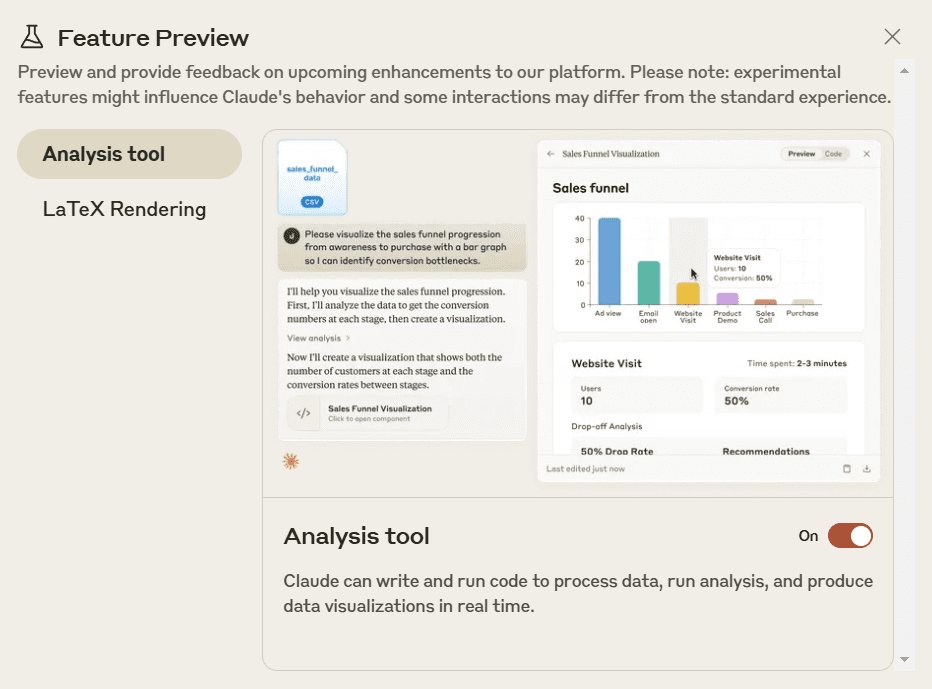Click the blue Ad view bar
Image resolution: width=932 pixels, height=689 pixels.
click(609, 261)
